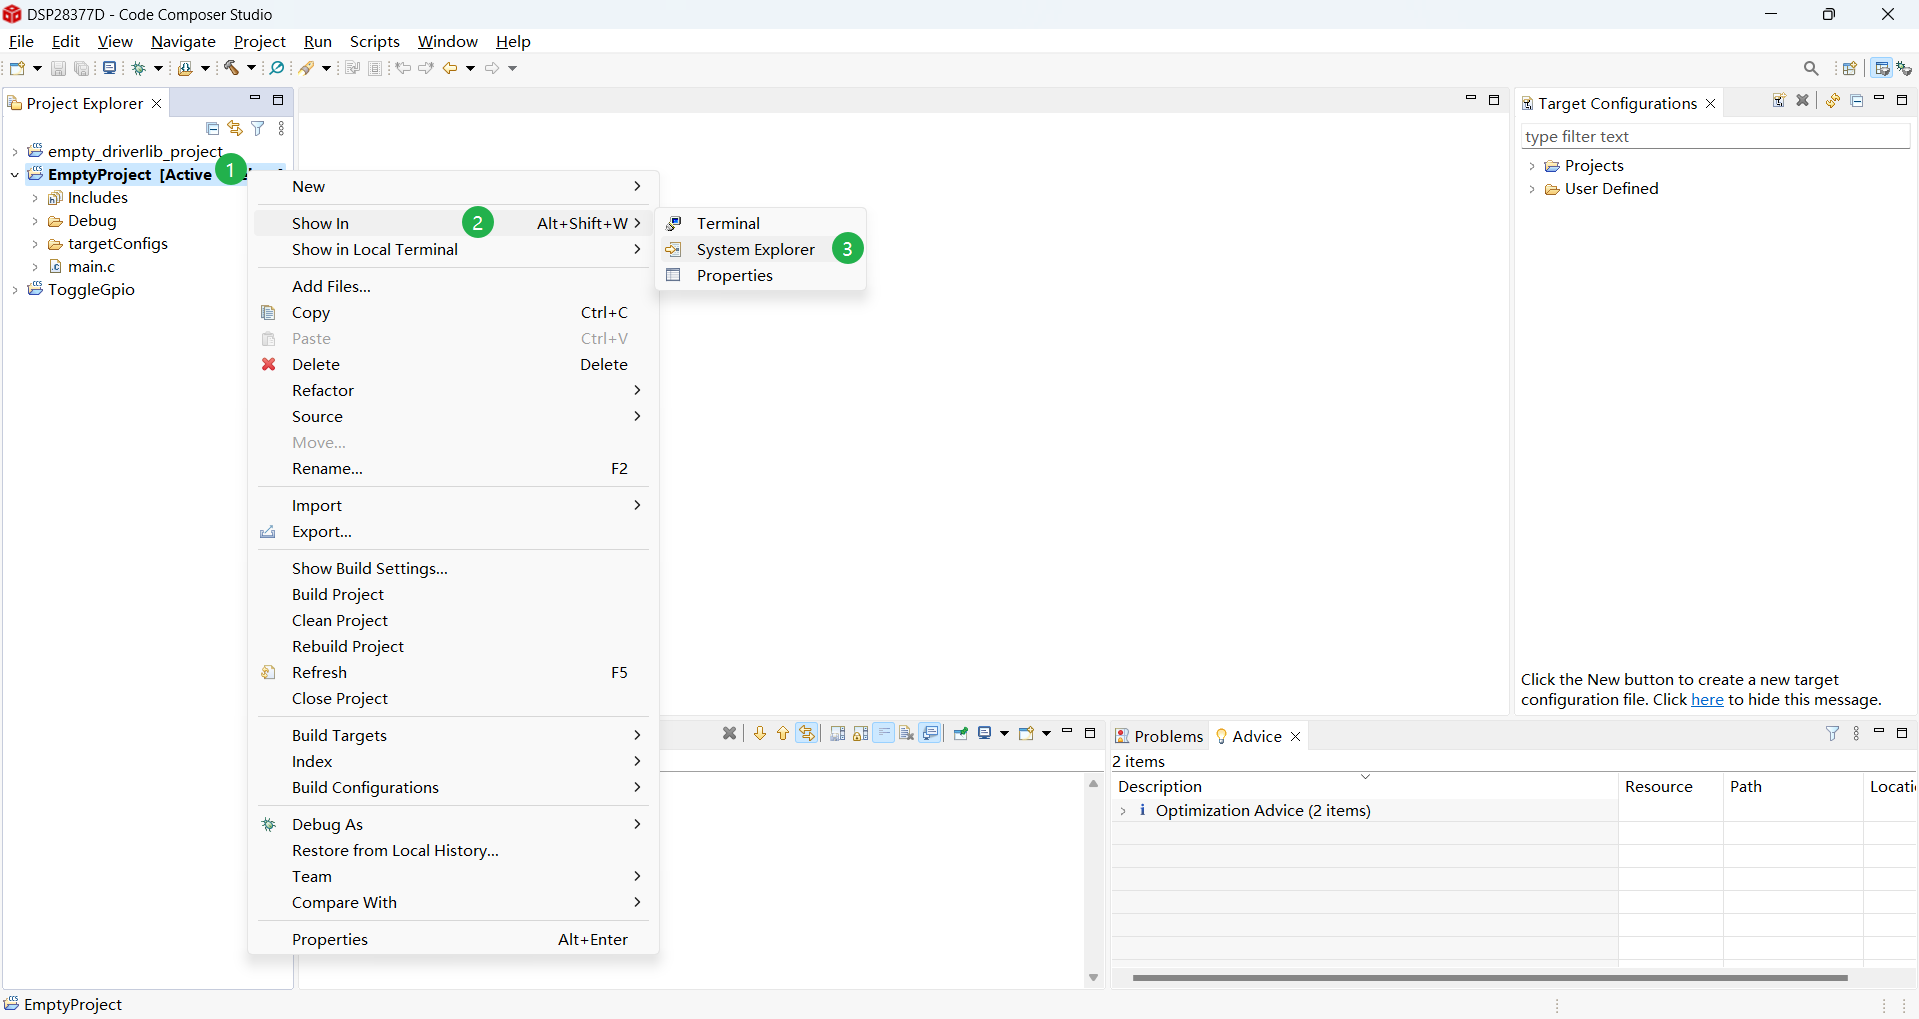Click the Debug bug icon in toolbar
Viewport: 1919px width, 1019px height.
coord(138,68)
